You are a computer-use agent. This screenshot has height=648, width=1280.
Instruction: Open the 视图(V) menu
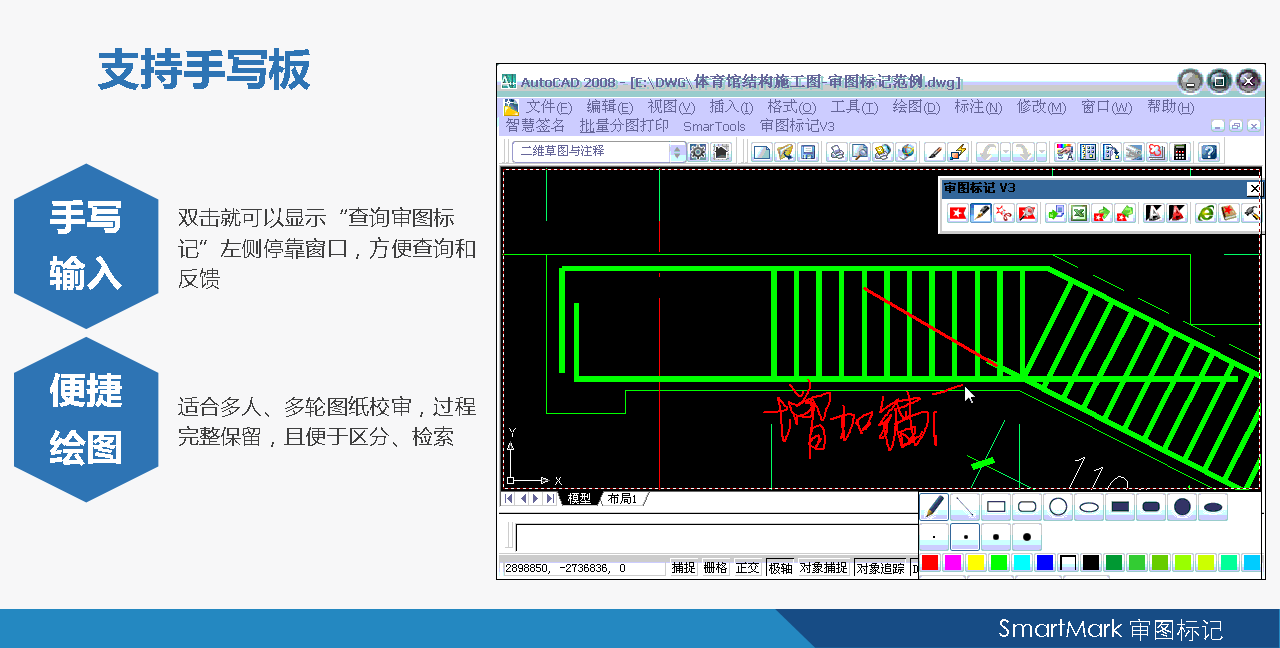(x=670, y=107)
